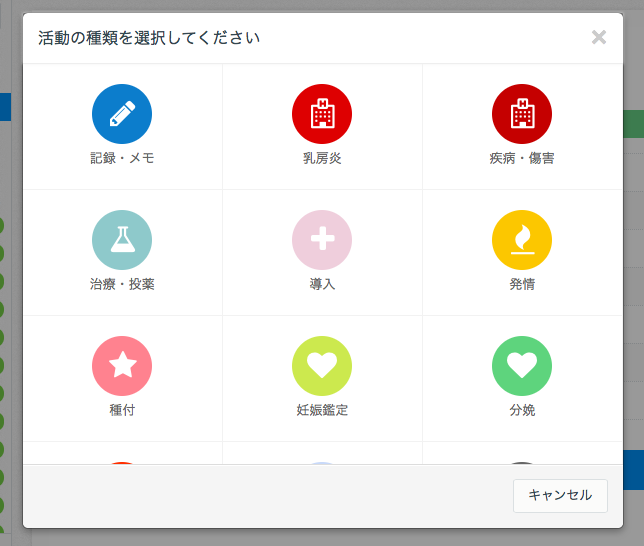Close the activity type dialog with X

(599, 38)
